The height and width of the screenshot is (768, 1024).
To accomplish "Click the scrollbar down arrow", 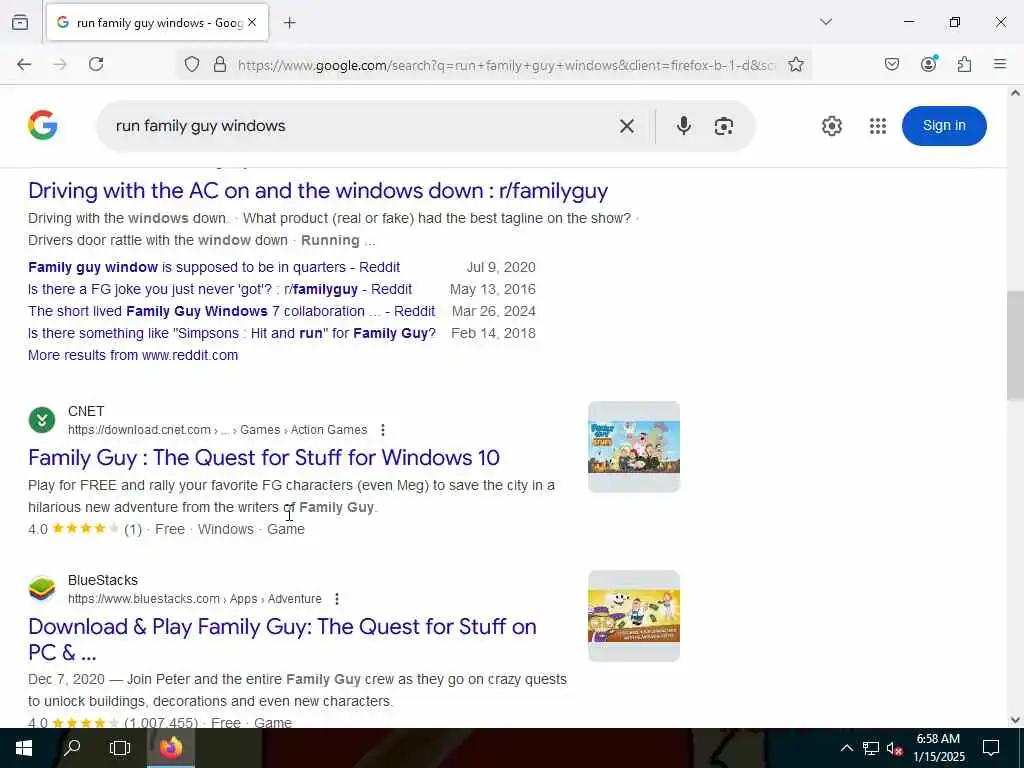I will 1015,720.
